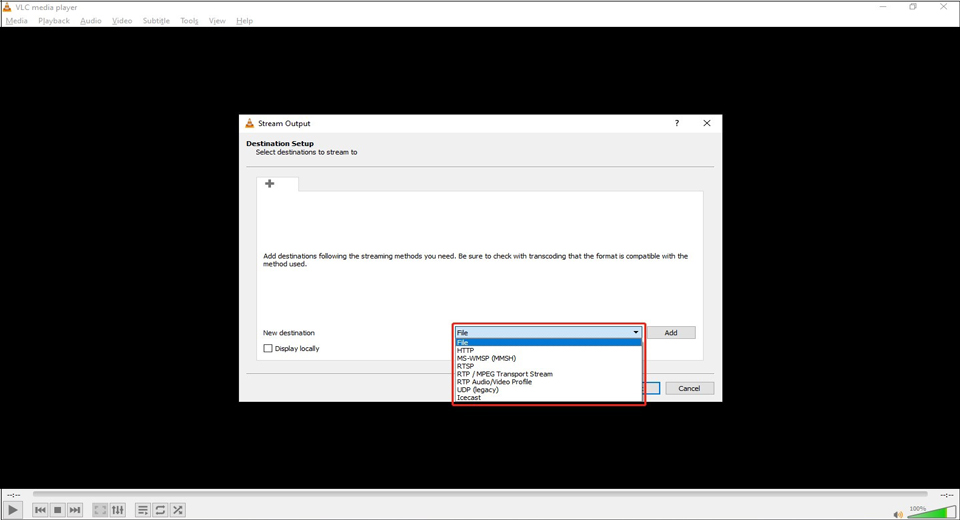
Task: Open the Media menu
Action: pos(17,20)
